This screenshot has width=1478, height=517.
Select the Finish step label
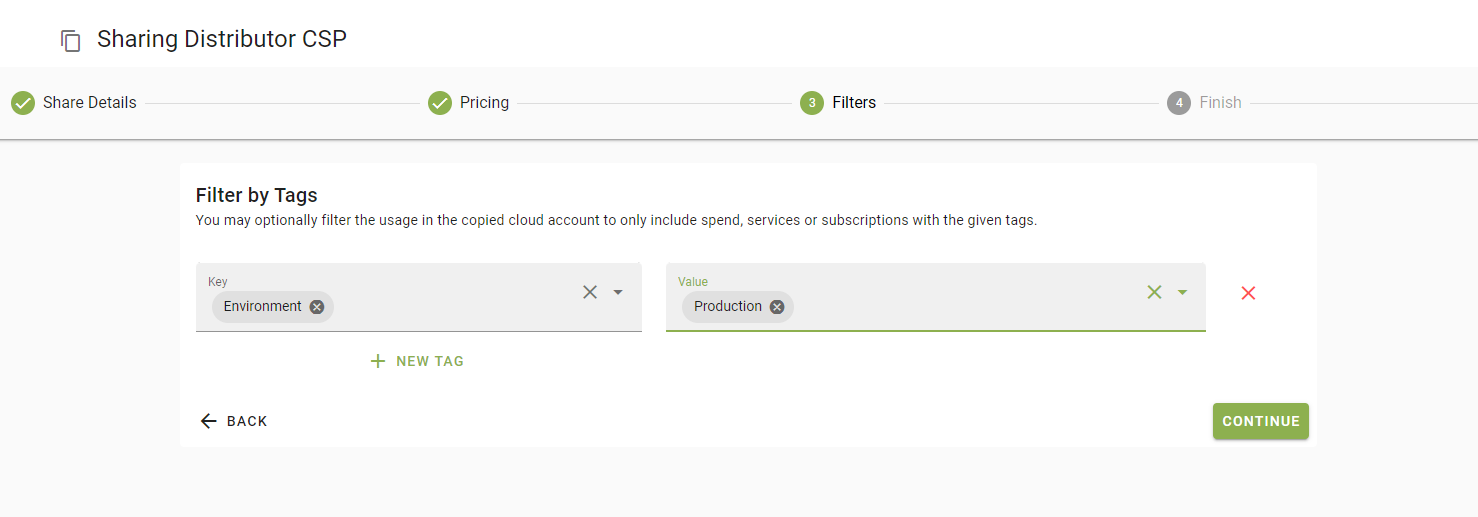[1220, 103]
